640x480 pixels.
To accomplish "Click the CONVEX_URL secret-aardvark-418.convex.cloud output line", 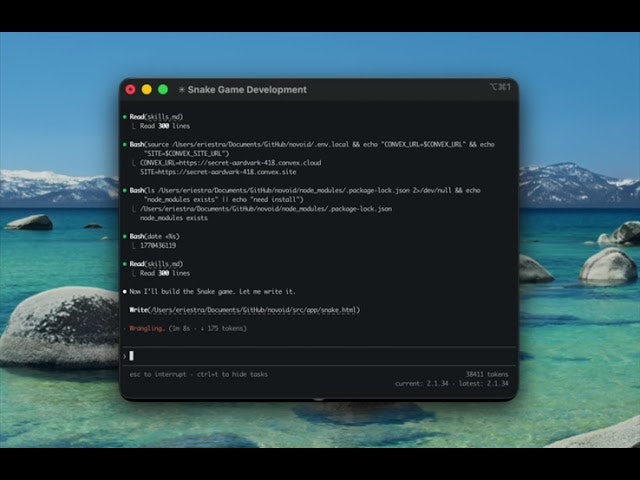I will tap(230, 163).
